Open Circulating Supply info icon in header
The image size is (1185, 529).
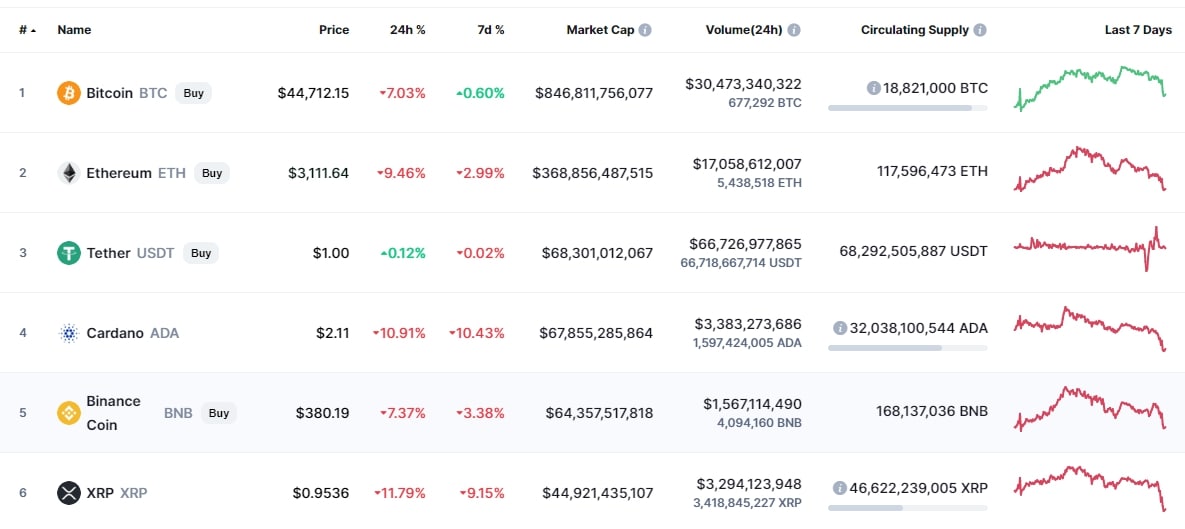click(979, 30)
